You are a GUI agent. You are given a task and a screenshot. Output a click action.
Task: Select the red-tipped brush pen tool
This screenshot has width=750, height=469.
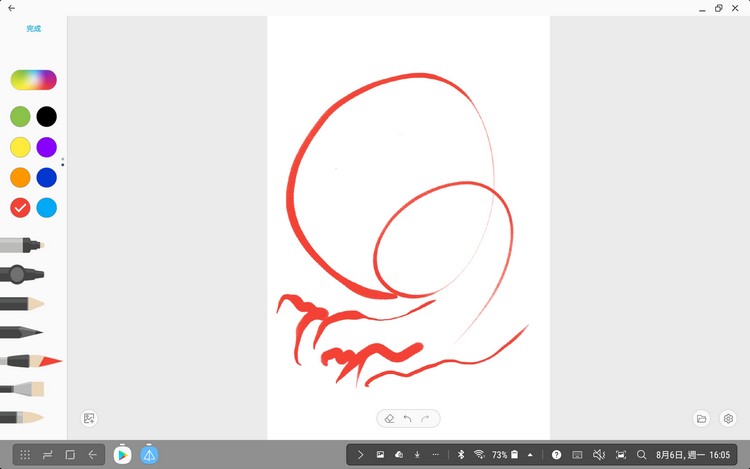pyautogui.click(x=31, y=361)
